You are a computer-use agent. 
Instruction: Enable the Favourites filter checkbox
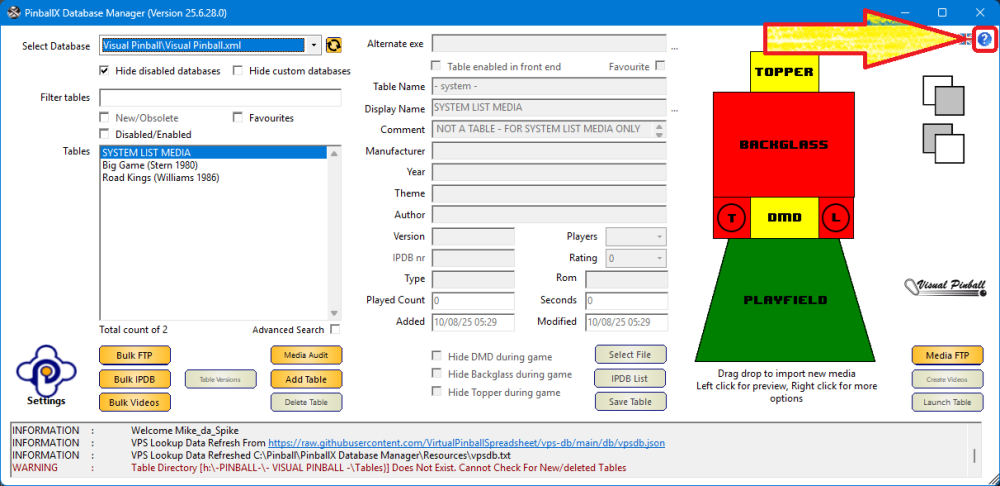[238, 117]
